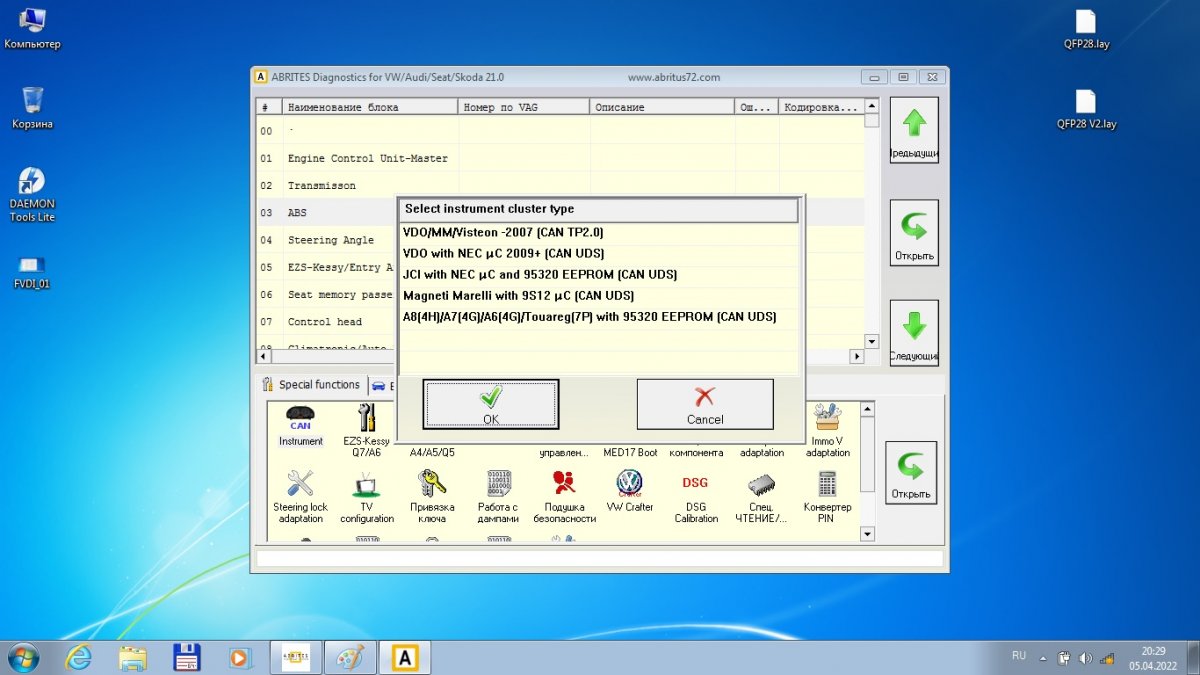Open the Конвертер PIN calculator icon
Screen dimensions: 1200x675
827,495
